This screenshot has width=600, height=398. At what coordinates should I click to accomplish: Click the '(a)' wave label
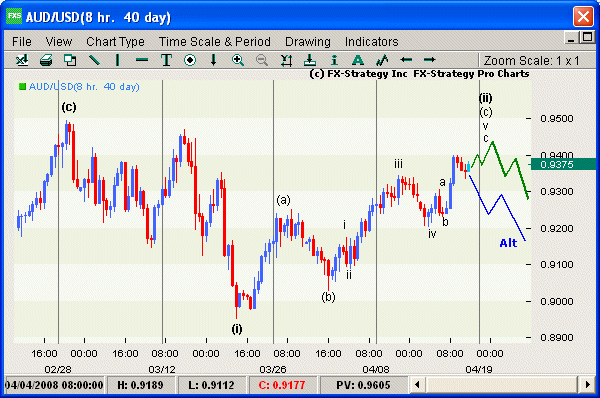click(284, 200)
